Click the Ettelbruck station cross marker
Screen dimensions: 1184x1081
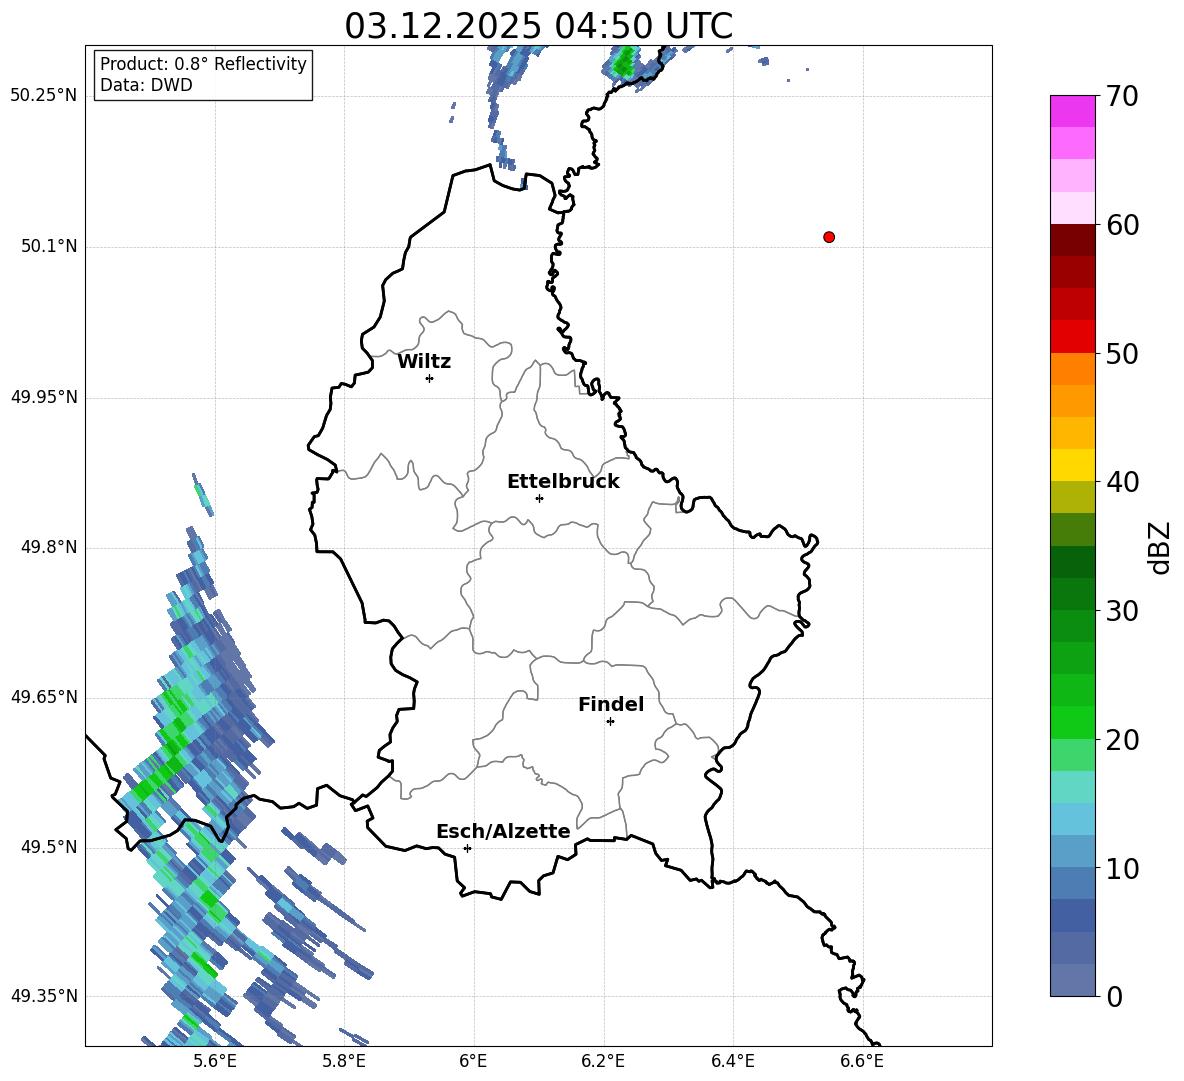click(x=539, y=498)
